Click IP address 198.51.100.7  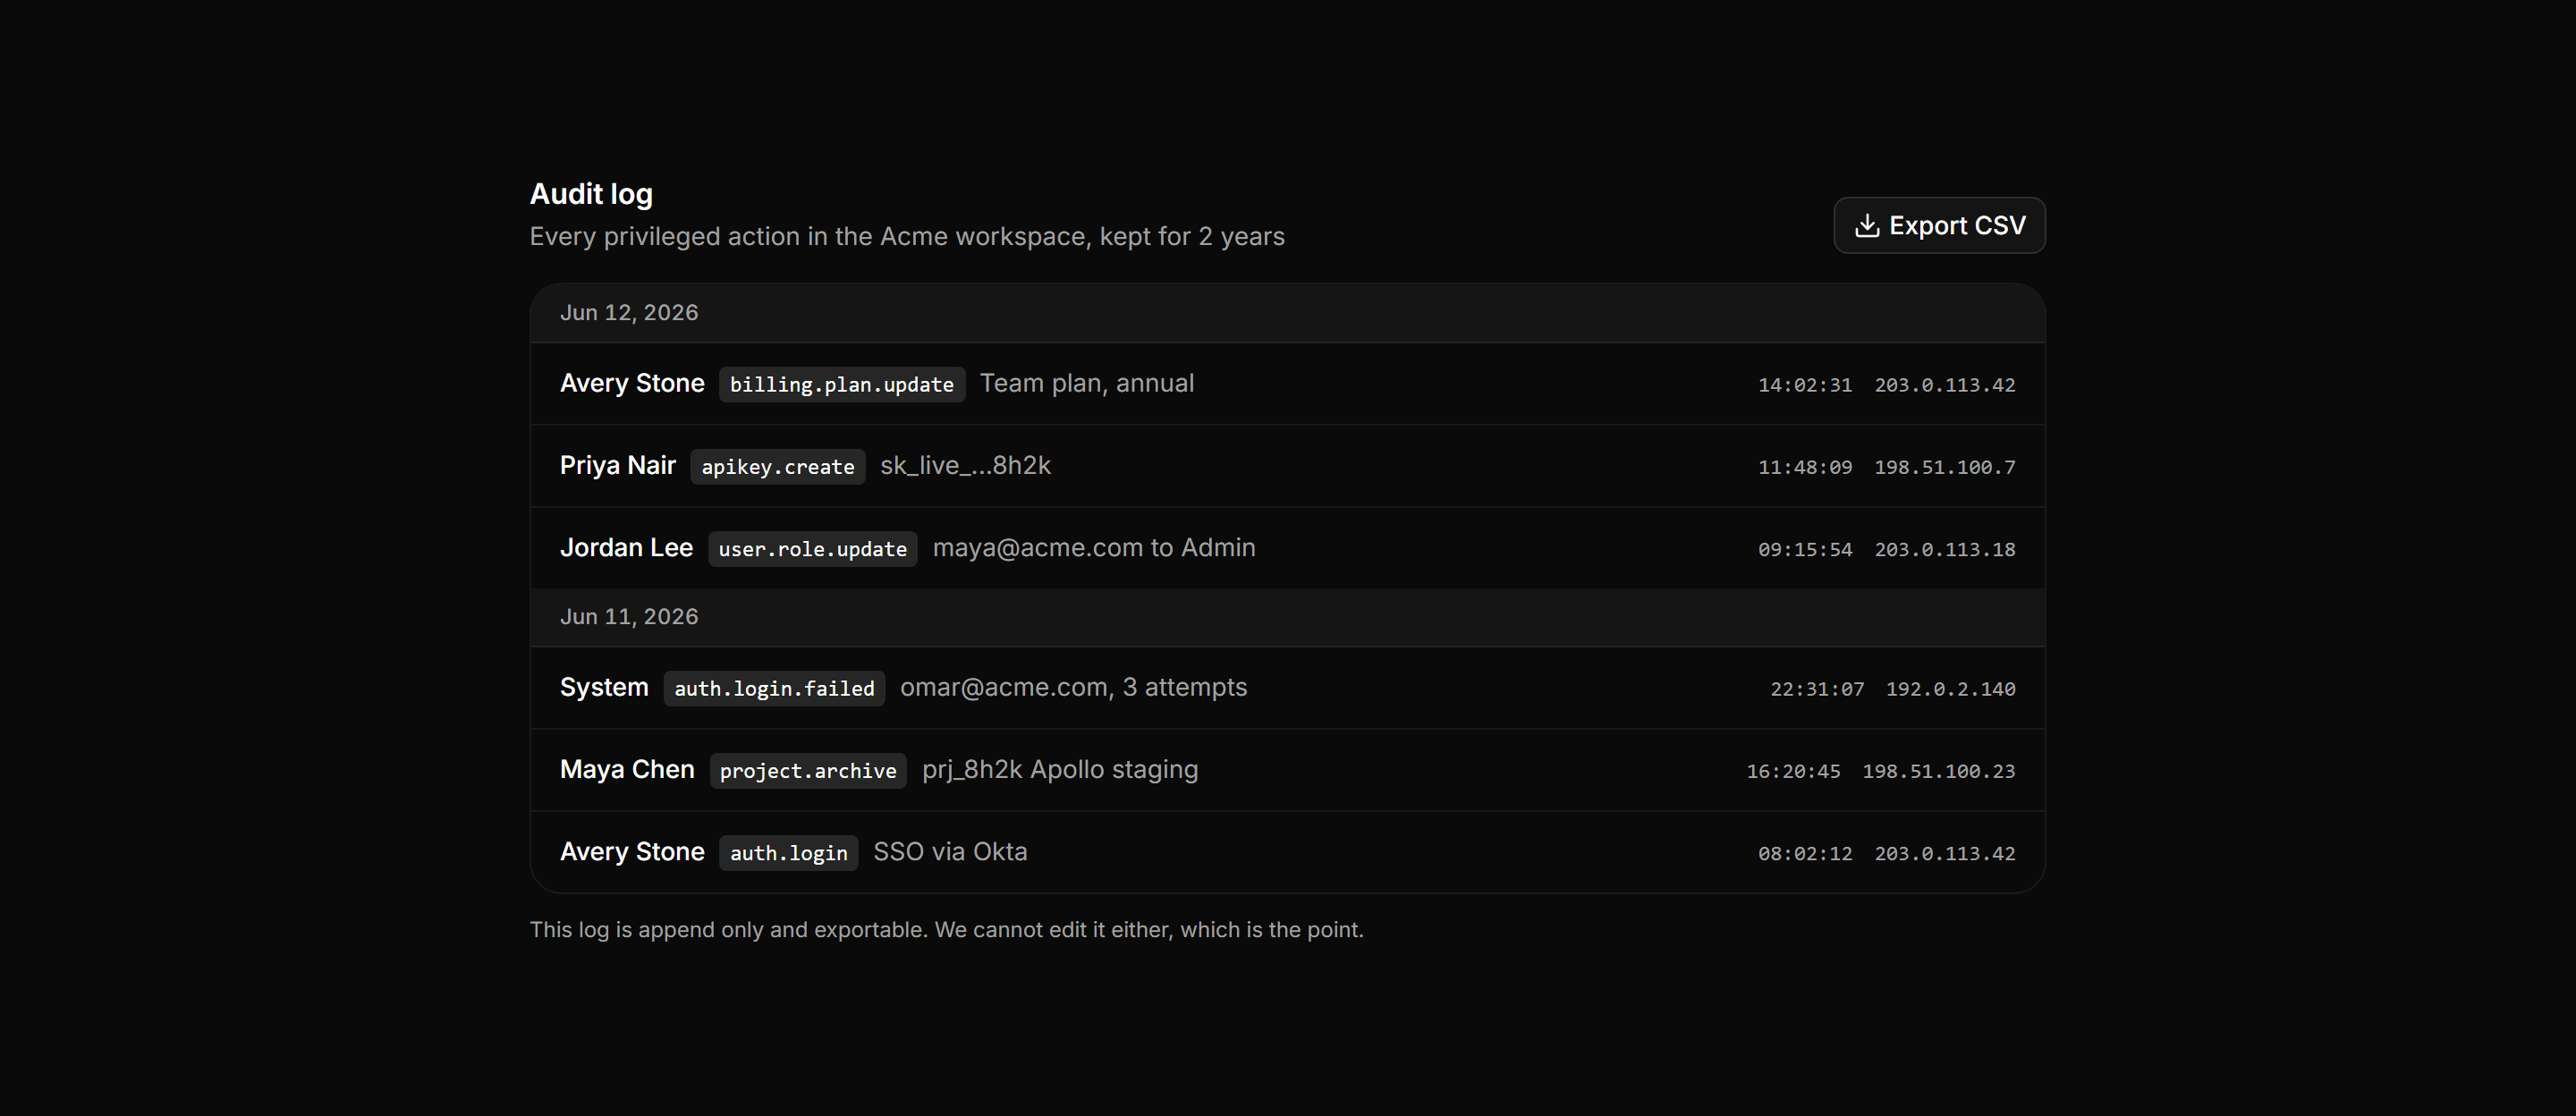1945,467
